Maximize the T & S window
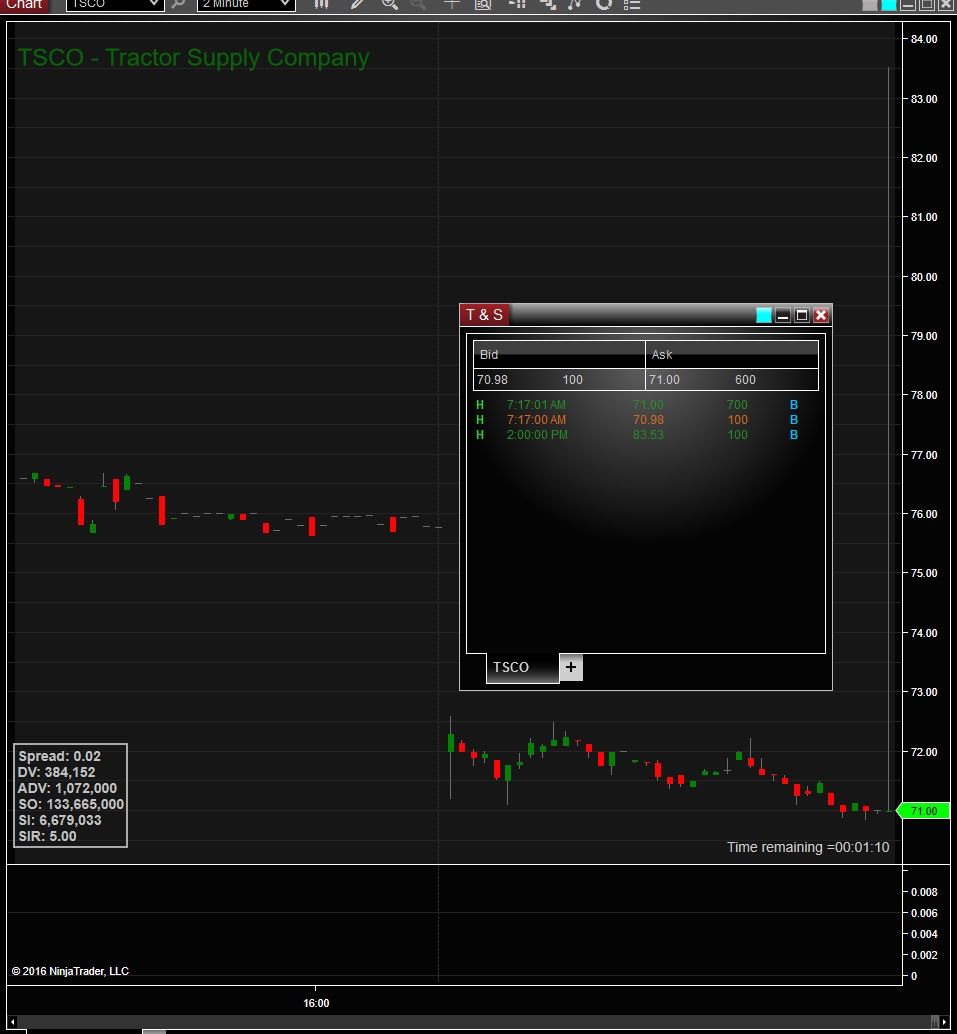The image size is (957, 1034). coord(802,315)
